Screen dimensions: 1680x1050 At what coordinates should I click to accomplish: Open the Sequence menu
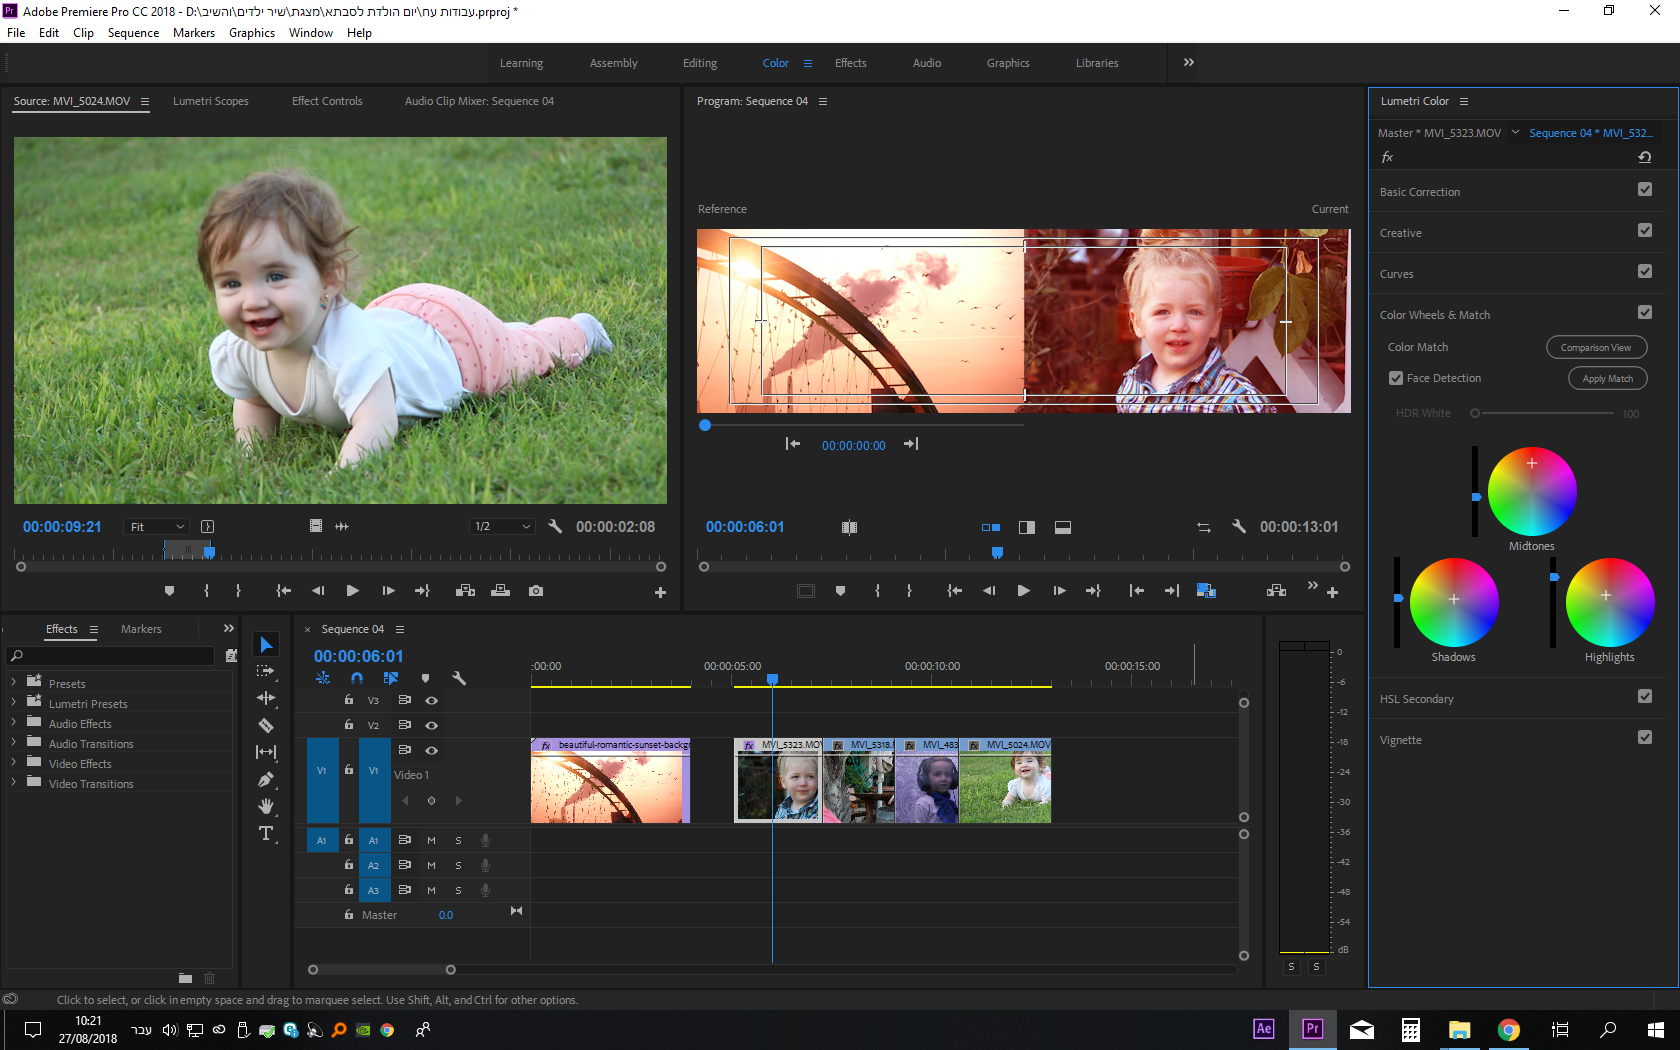(x=133, y=33)
